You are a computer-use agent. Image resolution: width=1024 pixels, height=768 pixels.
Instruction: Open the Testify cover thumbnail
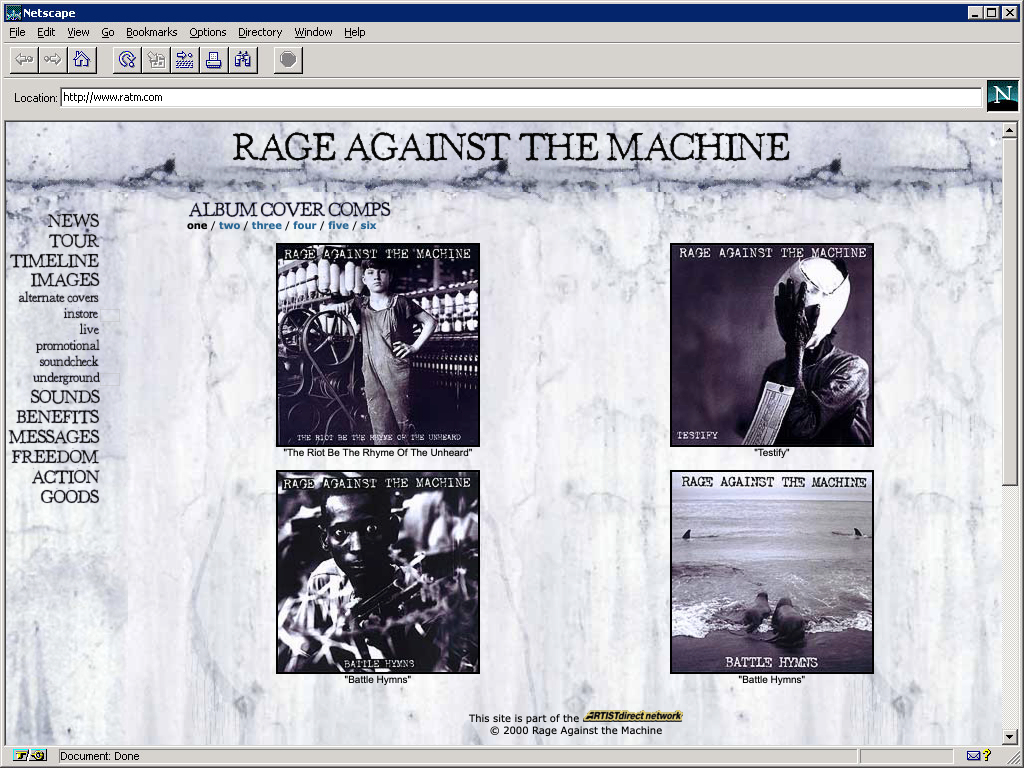click(x=772, y=345)
